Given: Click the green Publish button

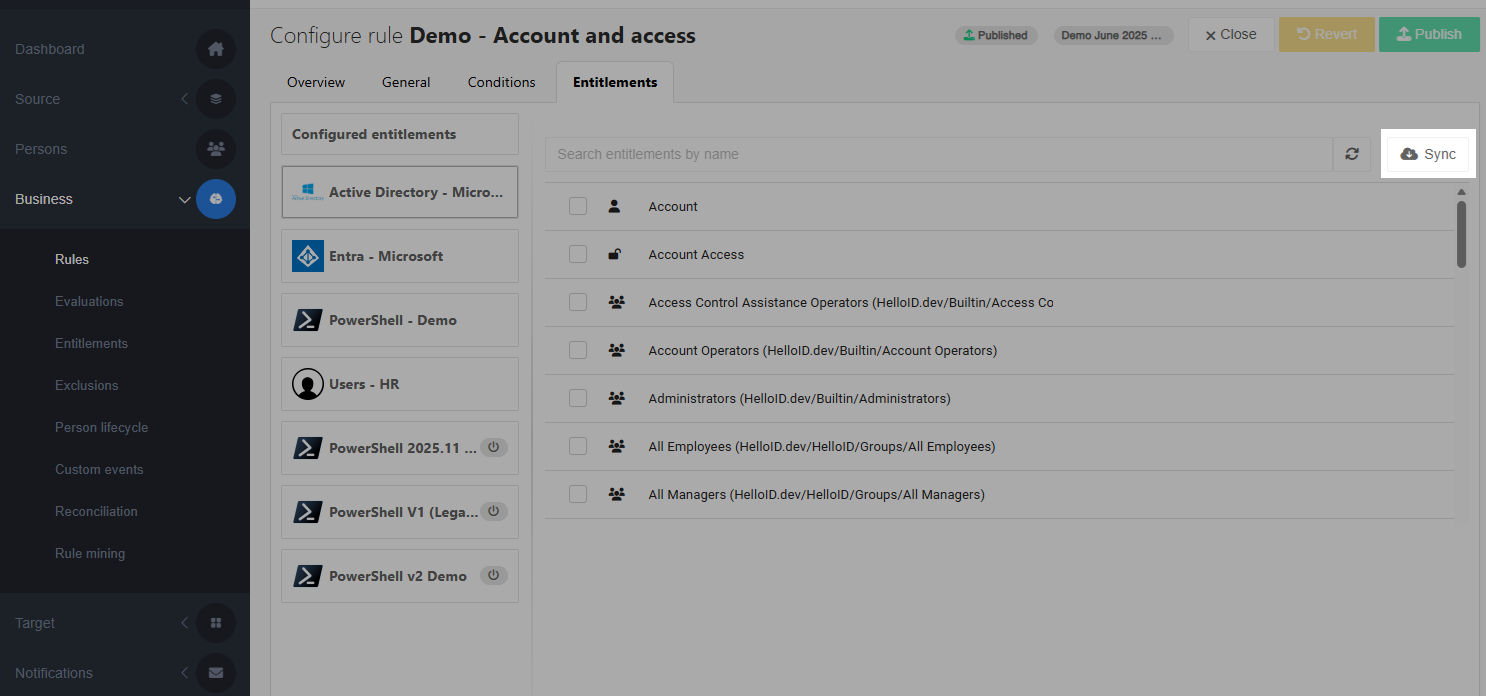Looking at the screenshot, I should 1429,34.
